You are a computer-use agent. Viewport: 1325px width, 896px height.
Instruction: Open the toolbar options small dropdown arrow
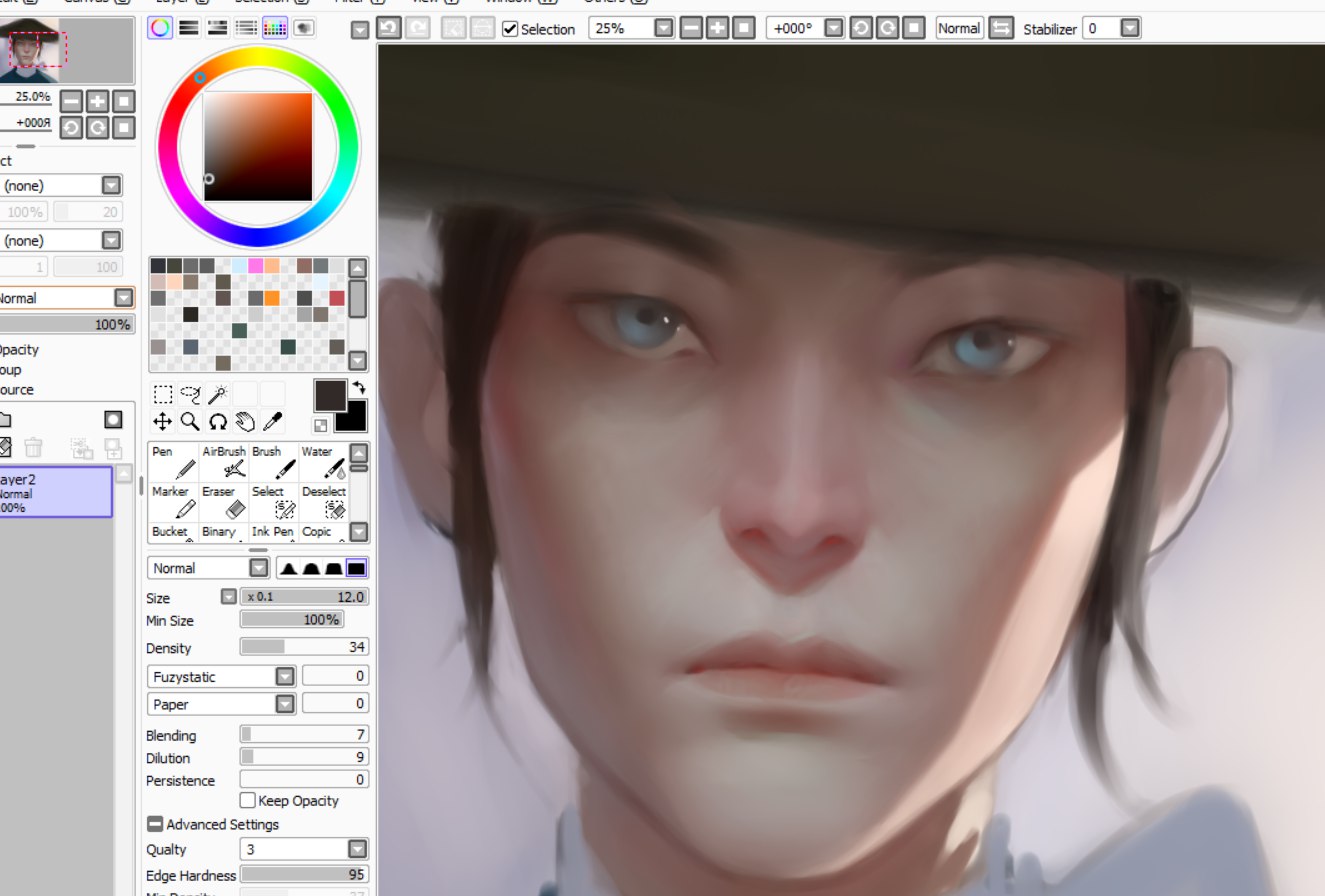click(360, 31)
